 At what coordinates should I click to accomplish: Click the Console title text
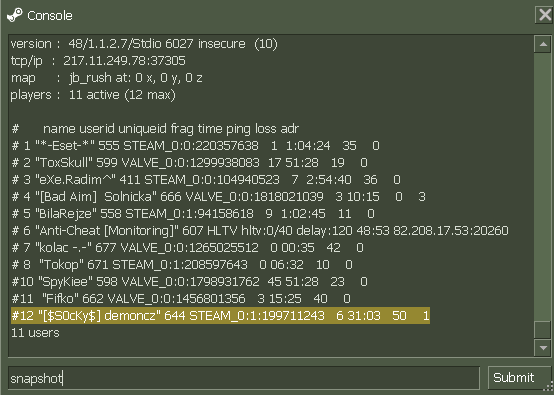coord(50,16)
